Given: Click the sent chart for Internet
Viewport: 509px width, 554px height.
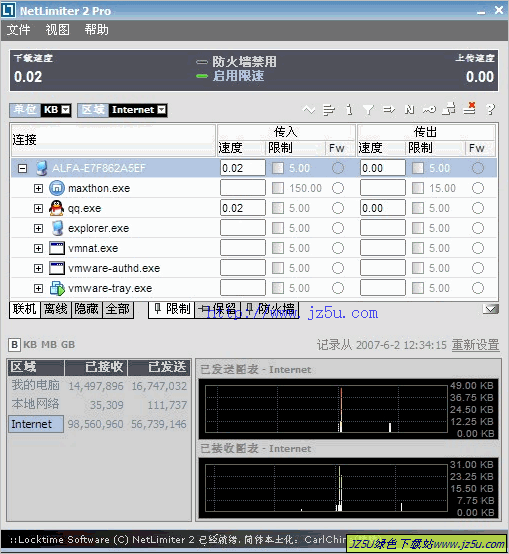Looking at the screenshot, I should [x=348, y=409].
